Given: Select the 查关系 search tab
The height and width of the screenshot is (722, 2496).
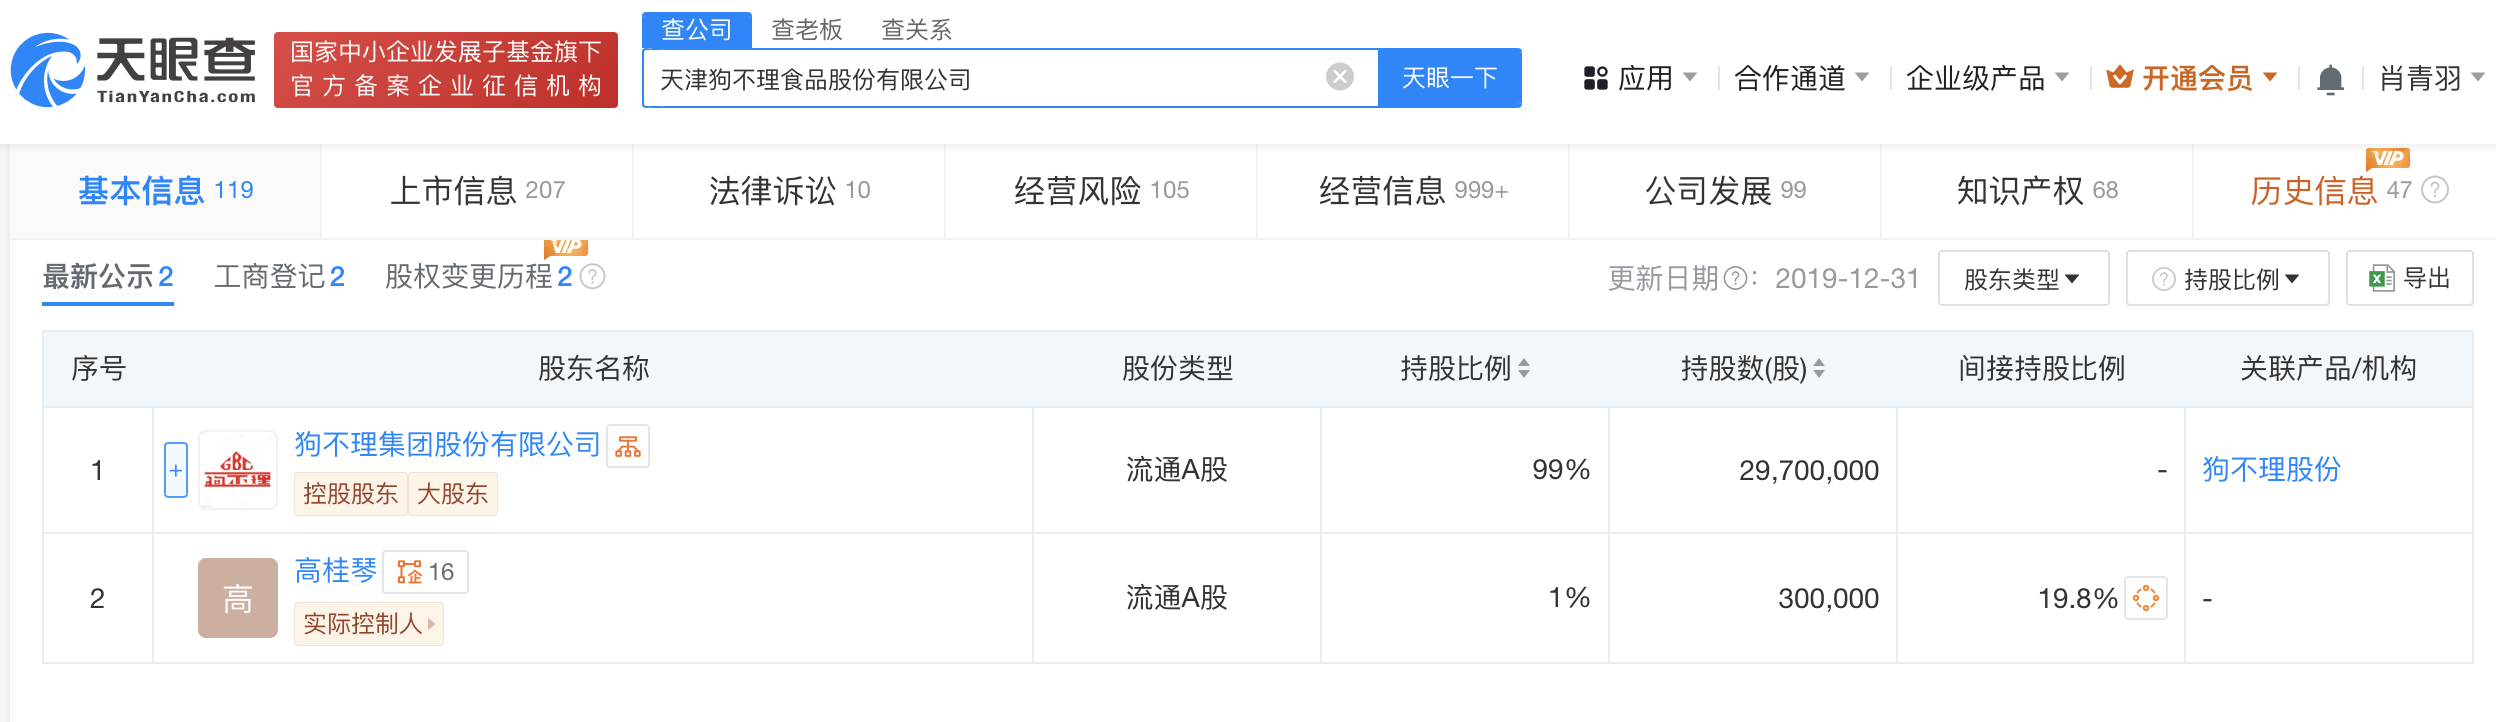Looking at the screenshot, I should pos(916,30).
